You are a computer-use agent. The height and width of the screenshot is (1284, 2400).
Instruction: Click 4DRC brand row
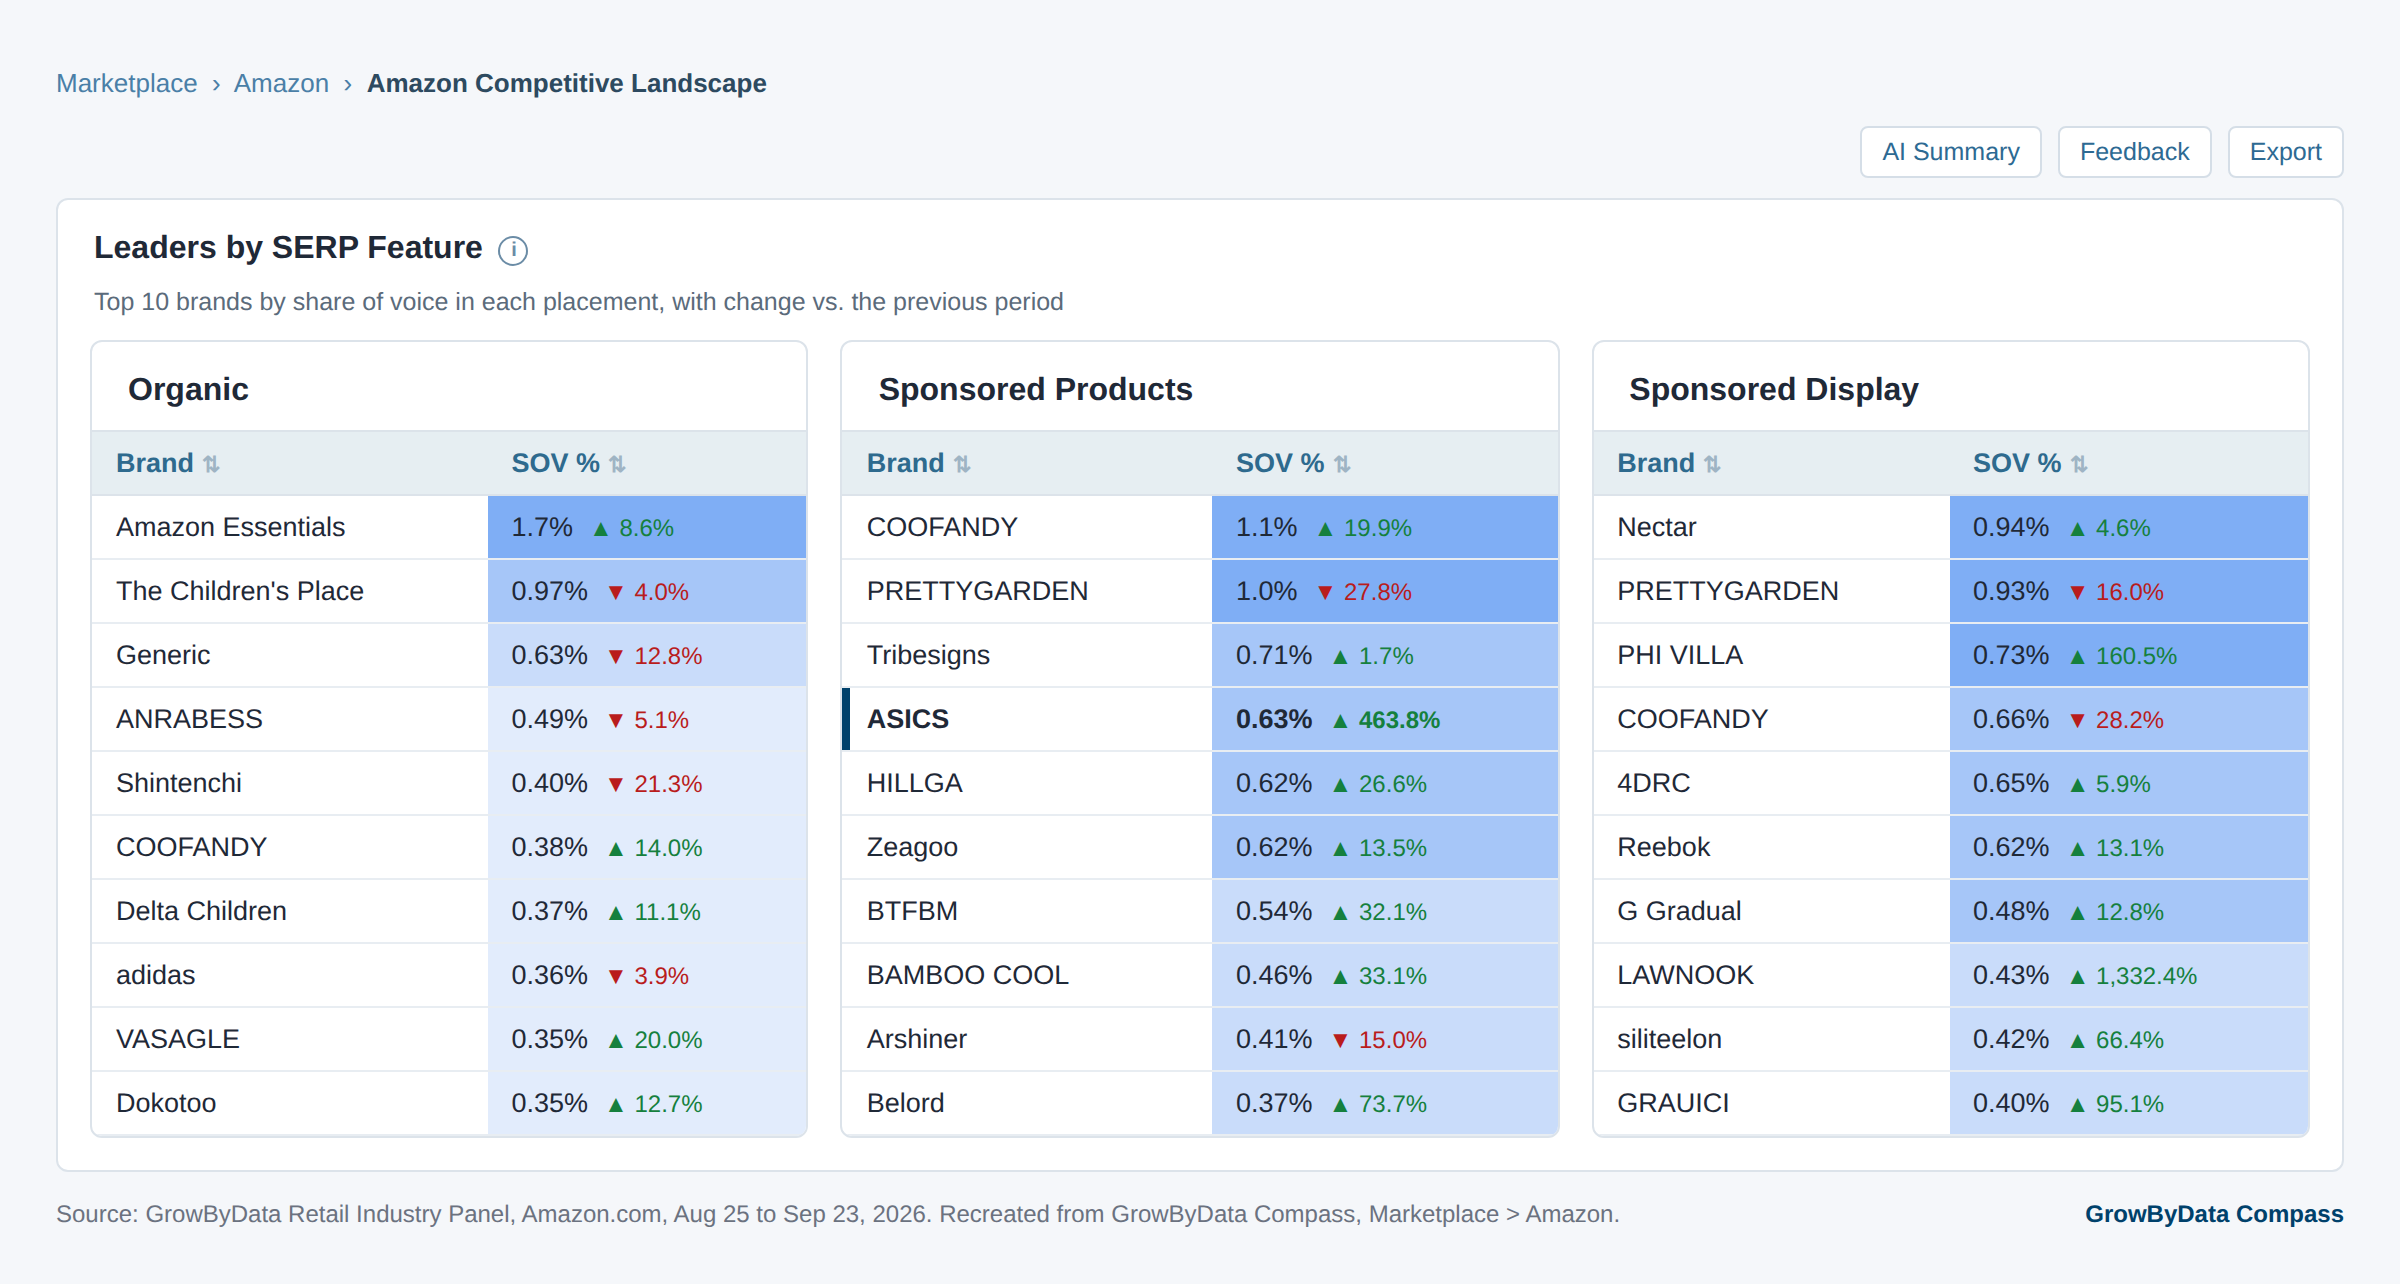pyautogui.click(x=1951, y=783)
